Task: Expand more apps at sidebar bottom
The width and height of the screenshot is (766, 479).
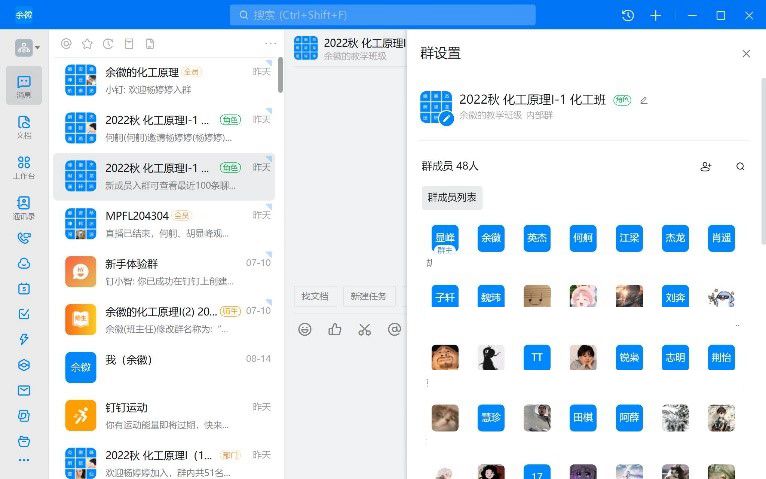Action: pyautogui.click(x=24, y=460)
